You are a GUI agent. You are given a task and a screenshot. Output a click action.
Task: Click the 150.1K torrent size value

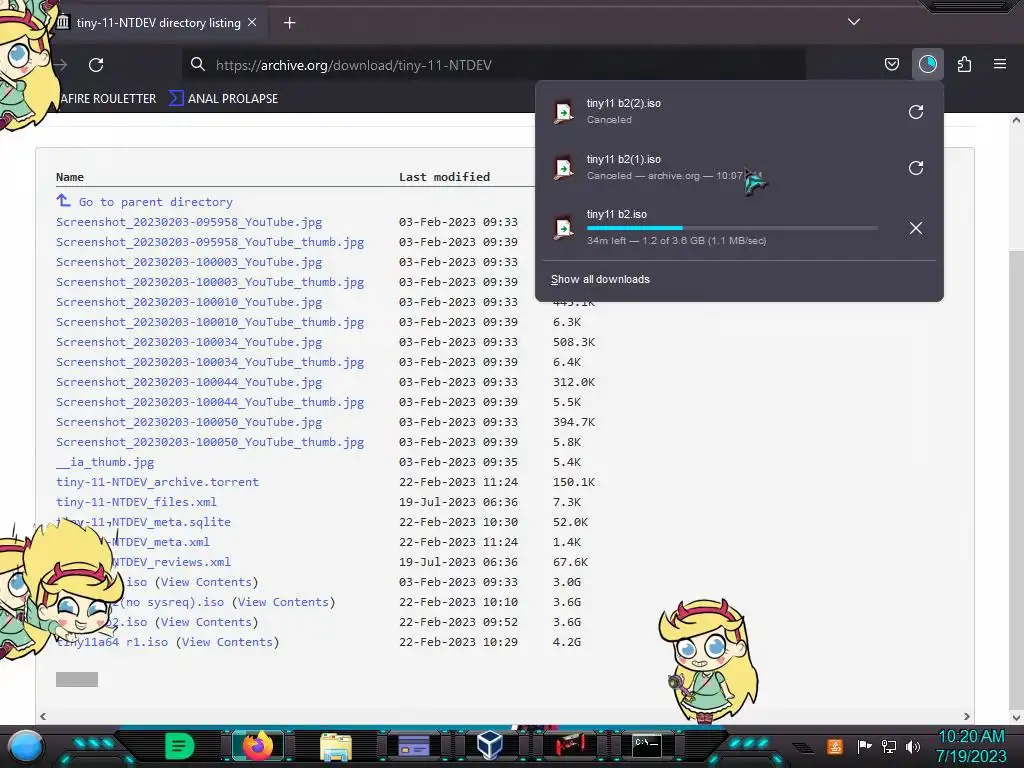click(573, 482)
